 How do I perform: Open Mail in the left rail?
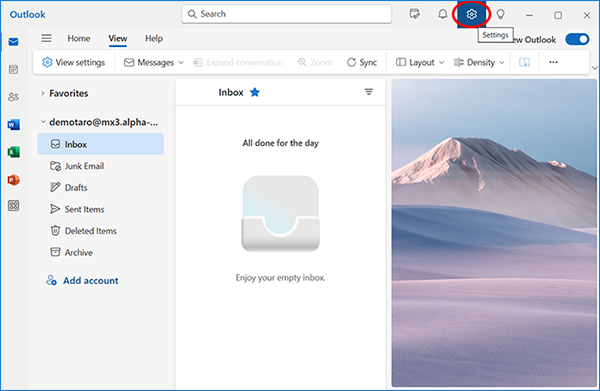click(x=13, y=42)
